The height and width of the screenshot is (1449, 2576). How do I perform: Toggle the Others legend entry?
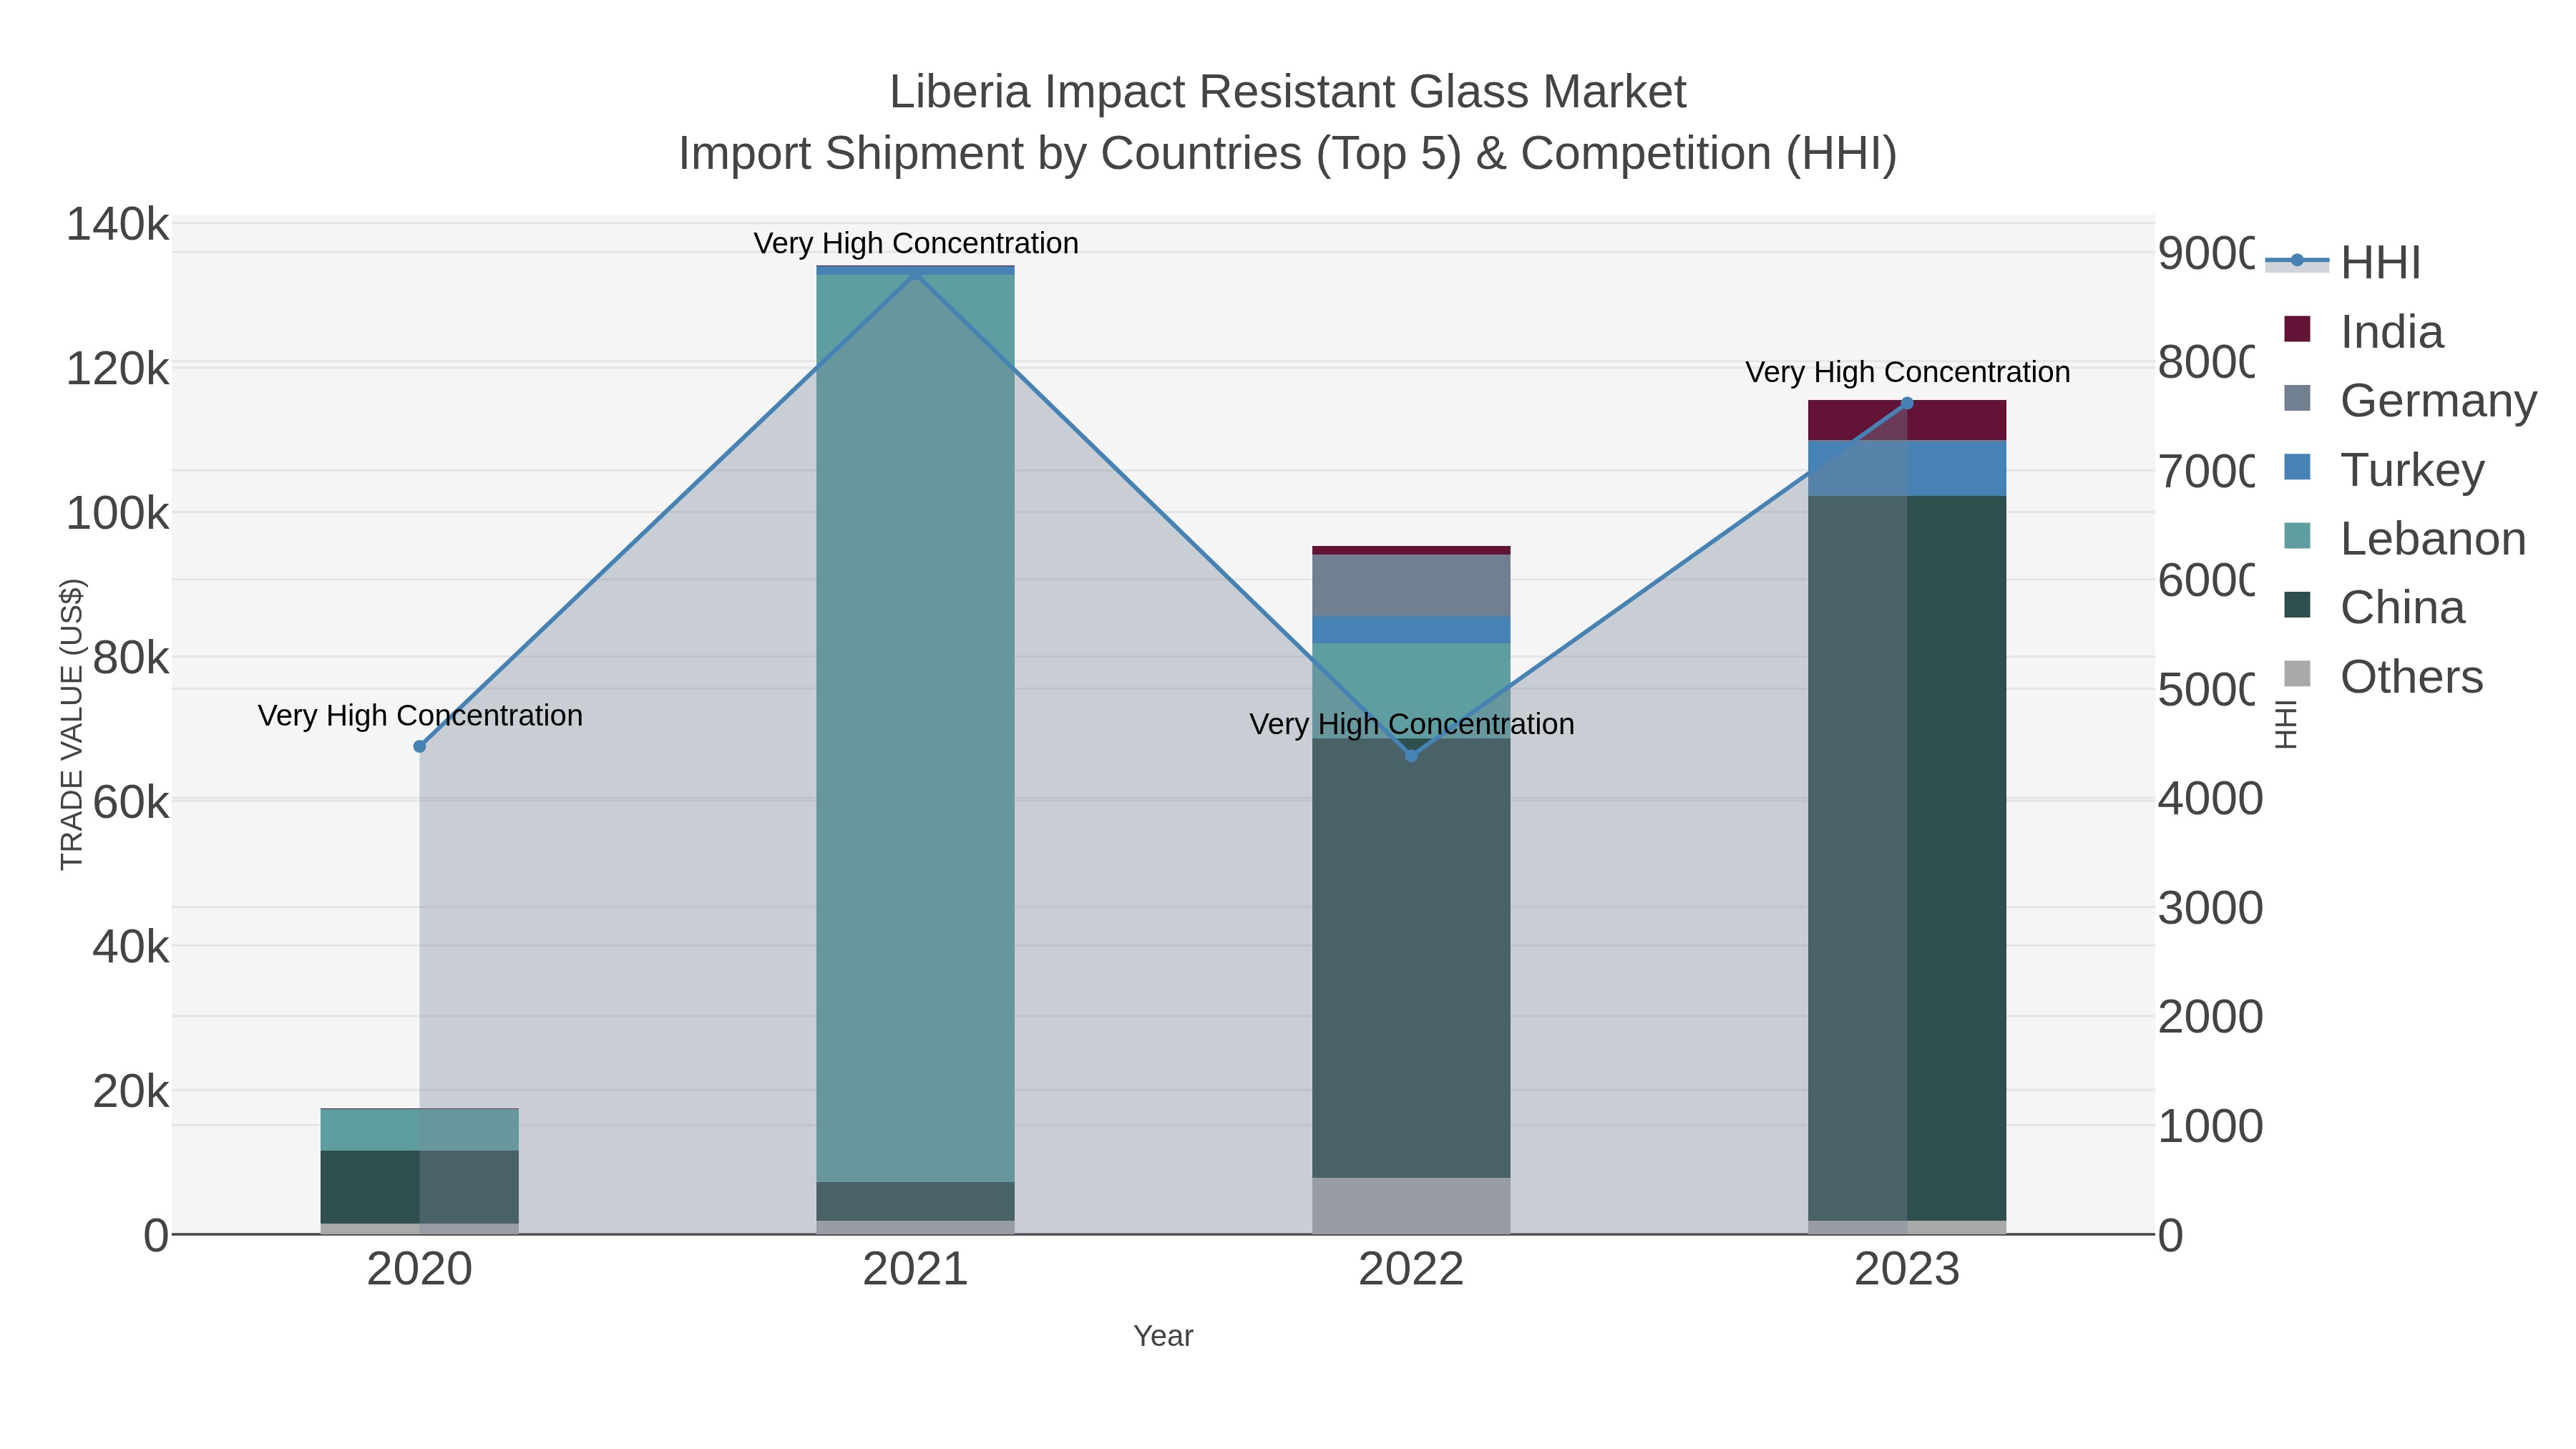coord(2383,676)
